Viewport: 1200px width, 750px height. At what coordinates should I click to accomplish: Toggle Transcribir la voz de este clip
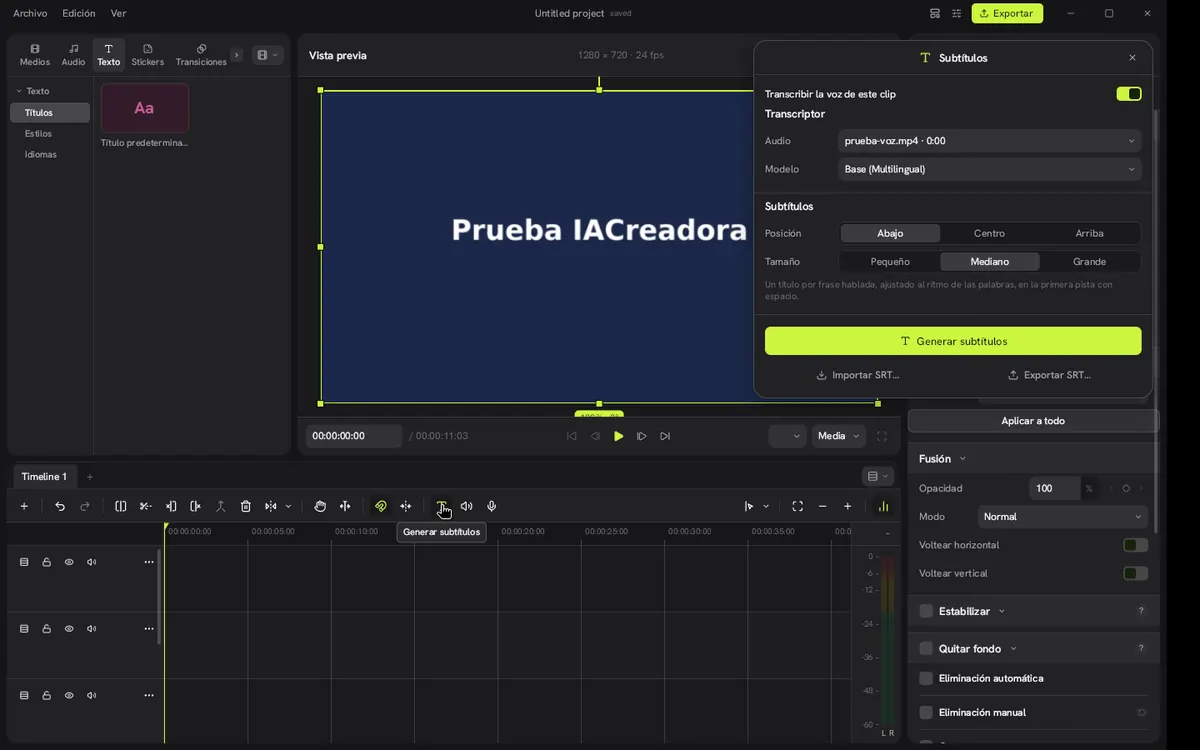pos(1129,94)
